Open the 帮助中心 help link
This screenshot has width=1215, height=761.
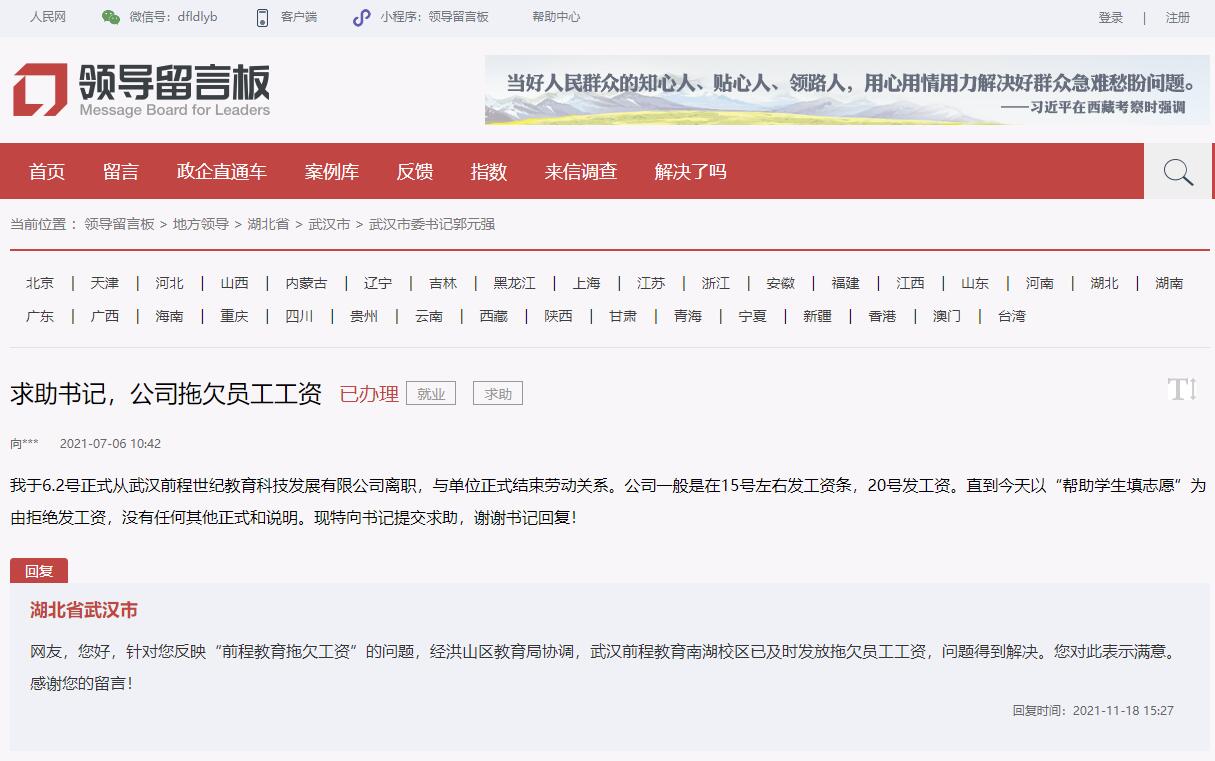(556, 17)
